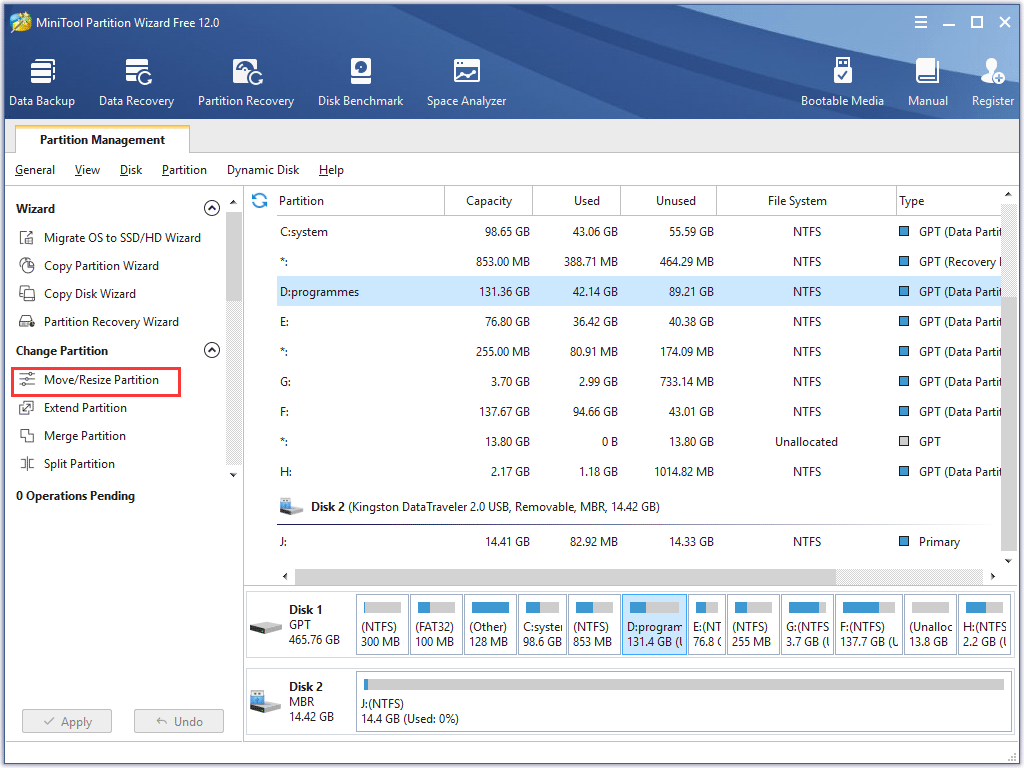The image size is (1024, 768).
Task: Open the Help menu
Action: point(331,170)
